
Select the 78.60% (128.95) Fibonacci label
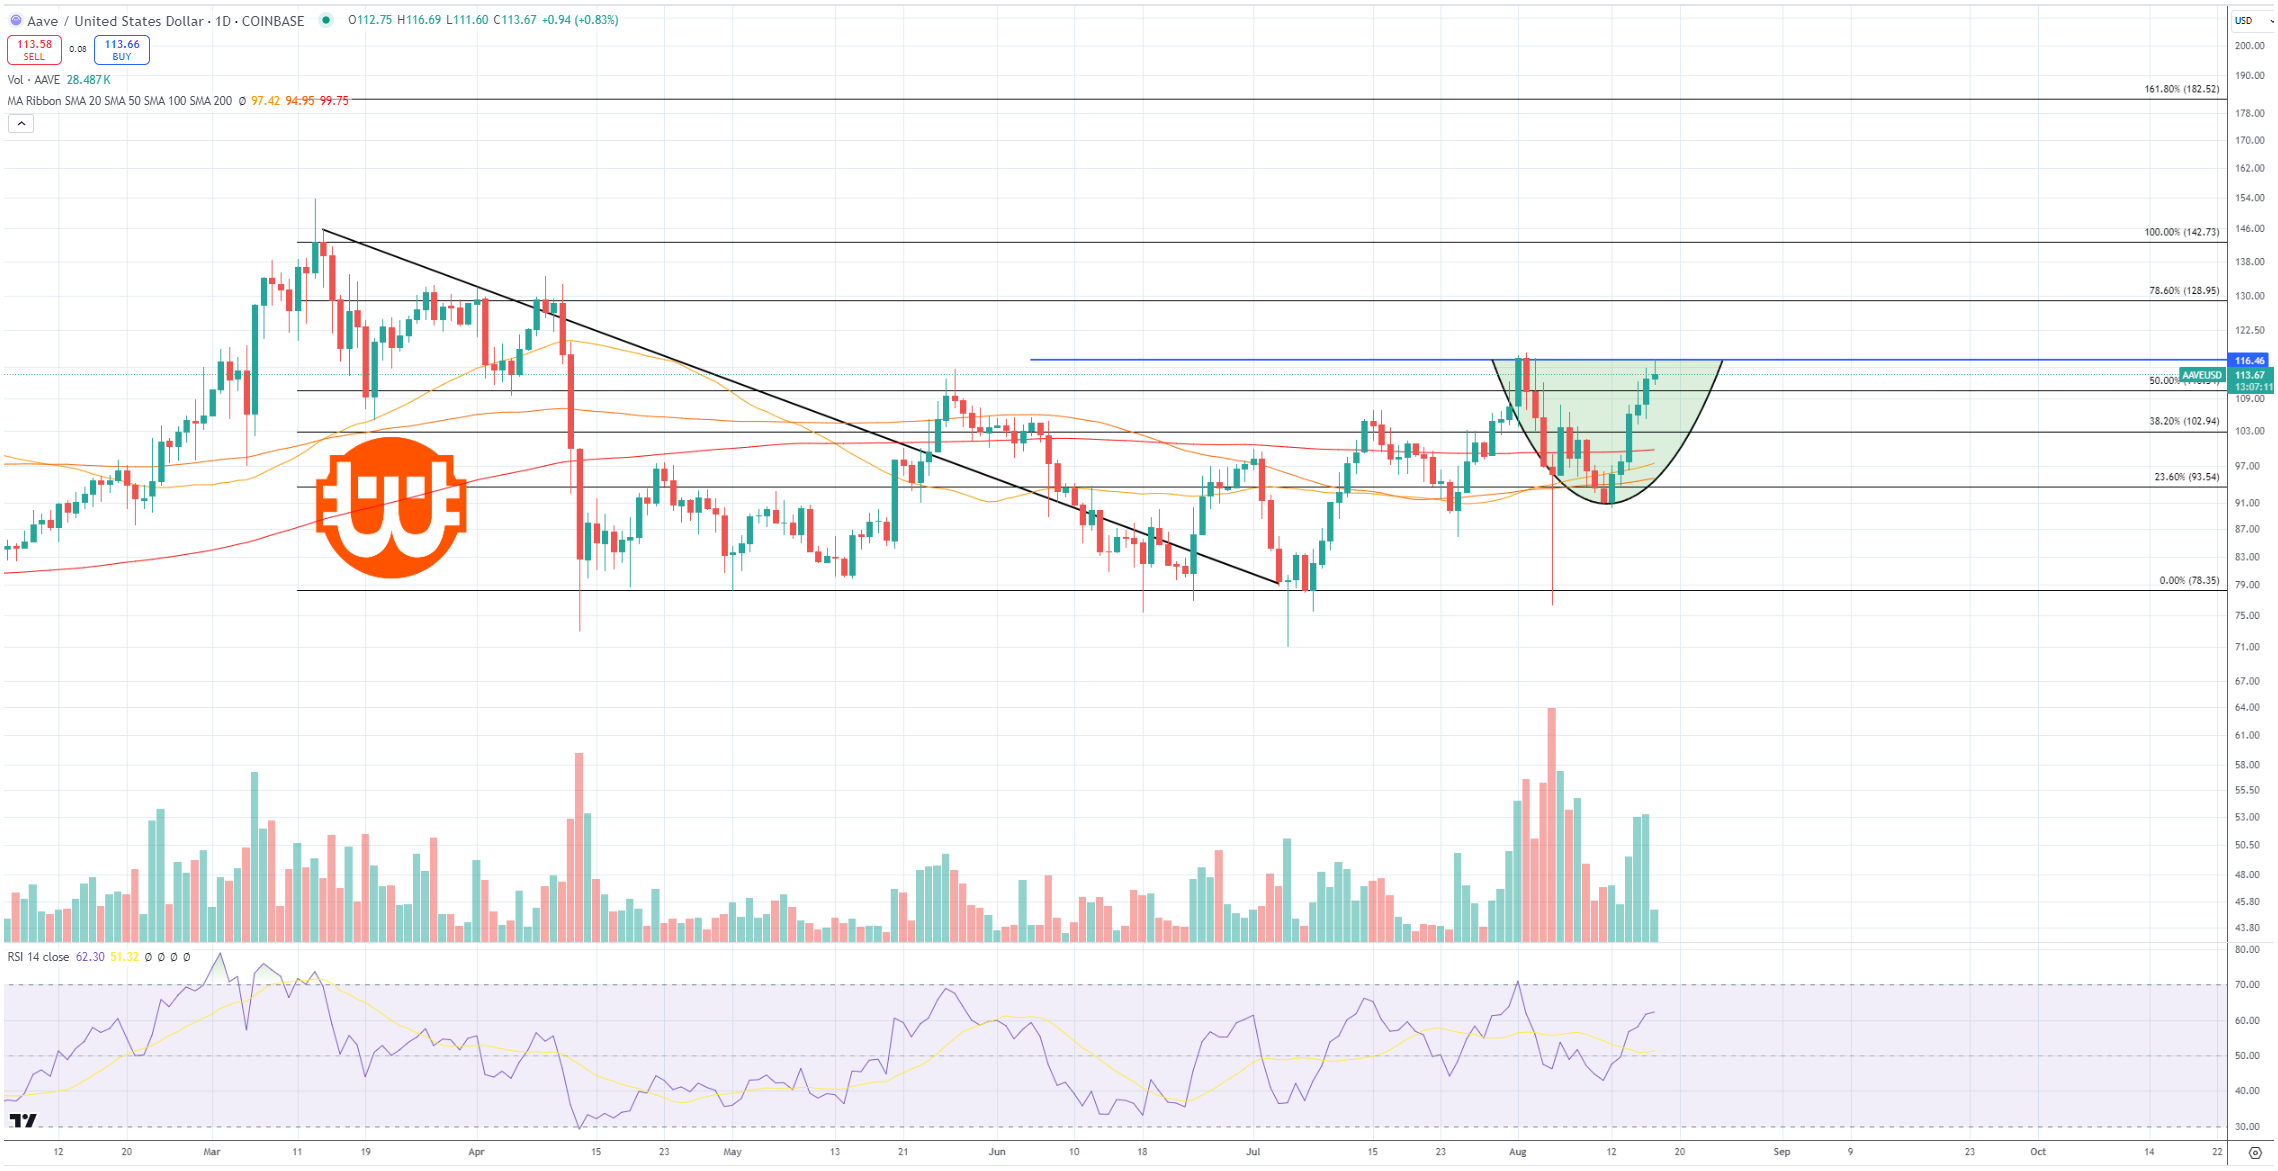(2184, 291)
